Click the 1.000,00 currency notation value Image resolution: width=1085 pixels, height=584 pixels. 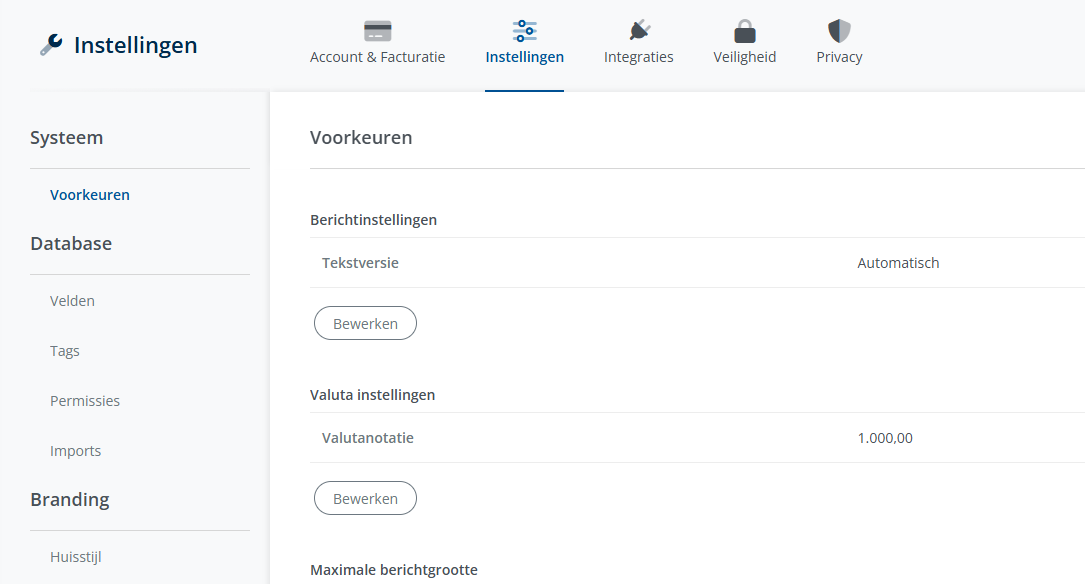[x=885, y=438]
